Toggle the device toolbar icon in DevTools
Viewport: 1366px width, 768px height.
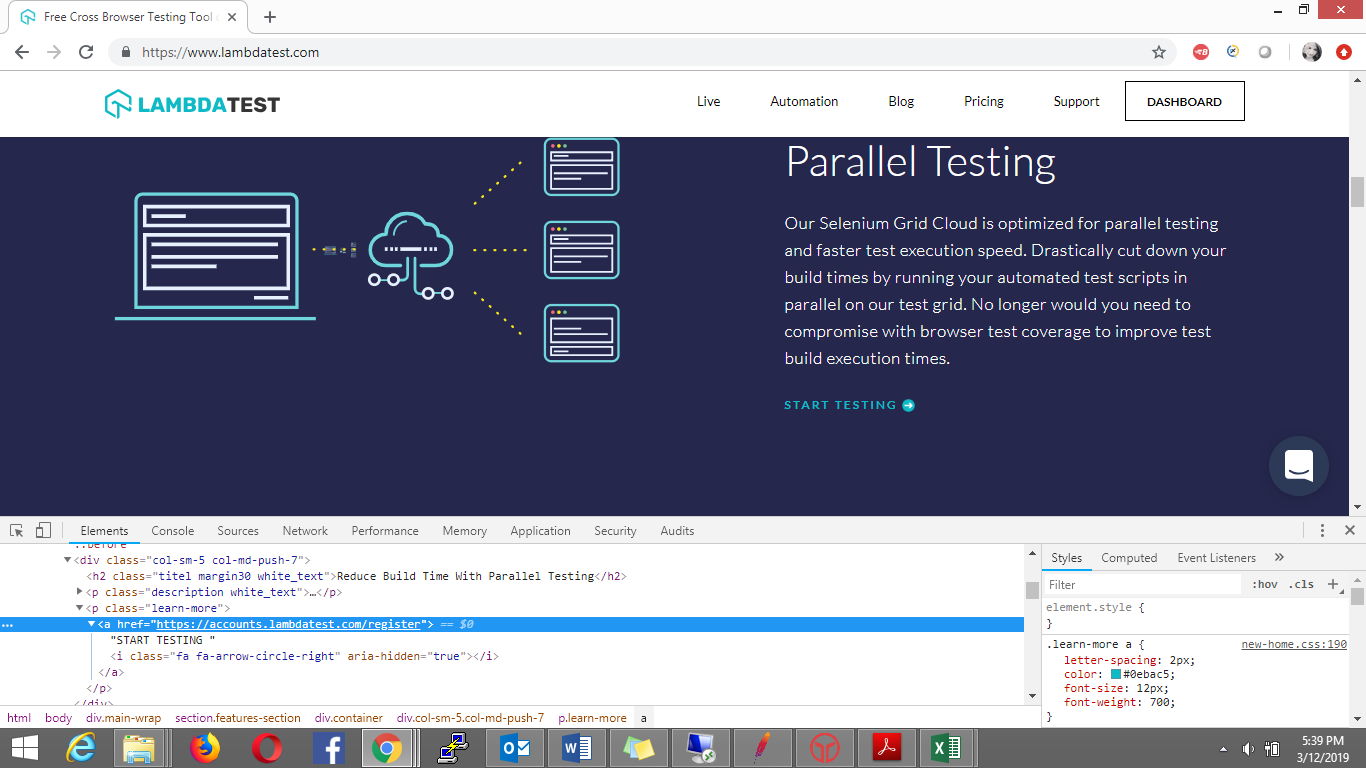tap(43, 531)
